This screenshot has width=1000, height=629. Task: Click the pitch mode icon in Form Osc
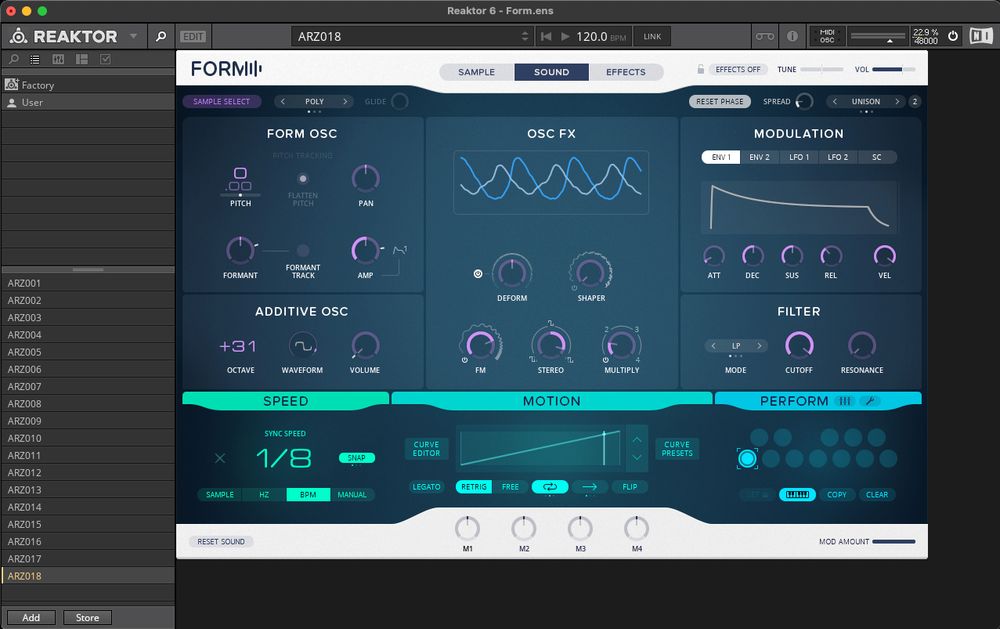pyautogui.click(x=240, y=180)
